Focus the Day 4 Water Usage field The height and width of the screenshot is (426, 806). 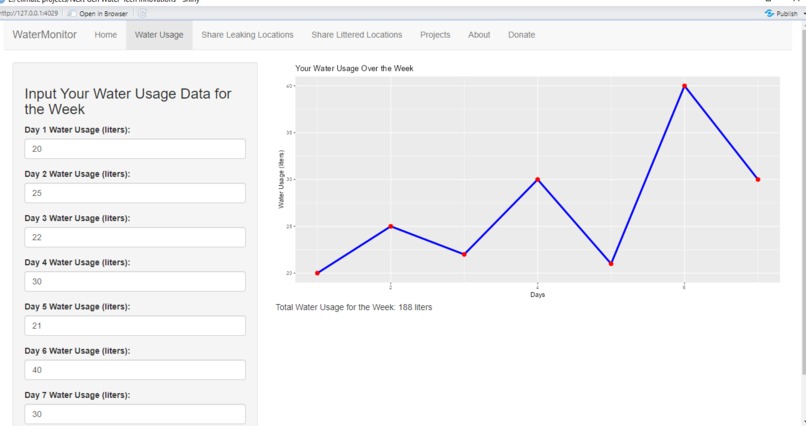click(135, 282)
